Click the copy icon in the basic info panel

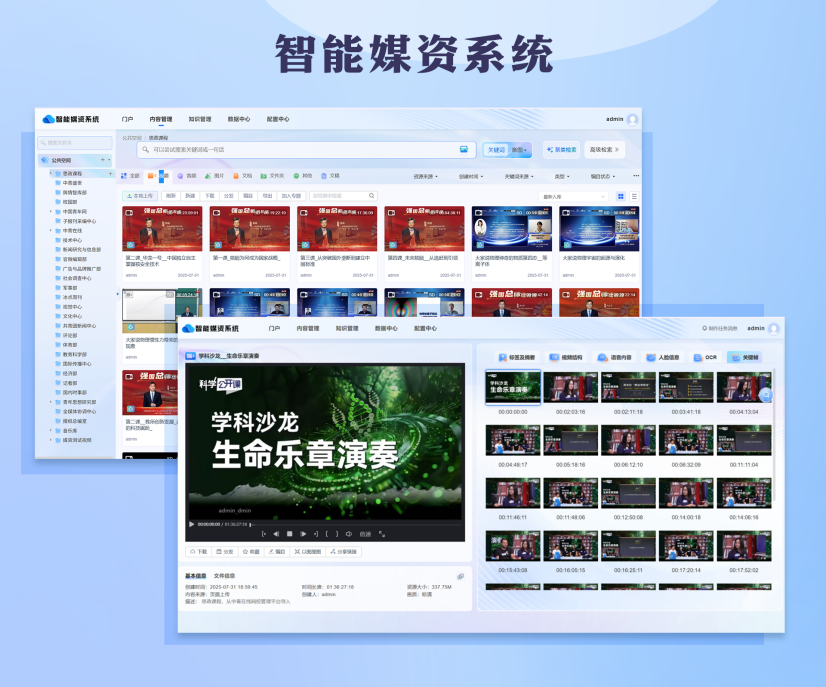tap(461, 576)
